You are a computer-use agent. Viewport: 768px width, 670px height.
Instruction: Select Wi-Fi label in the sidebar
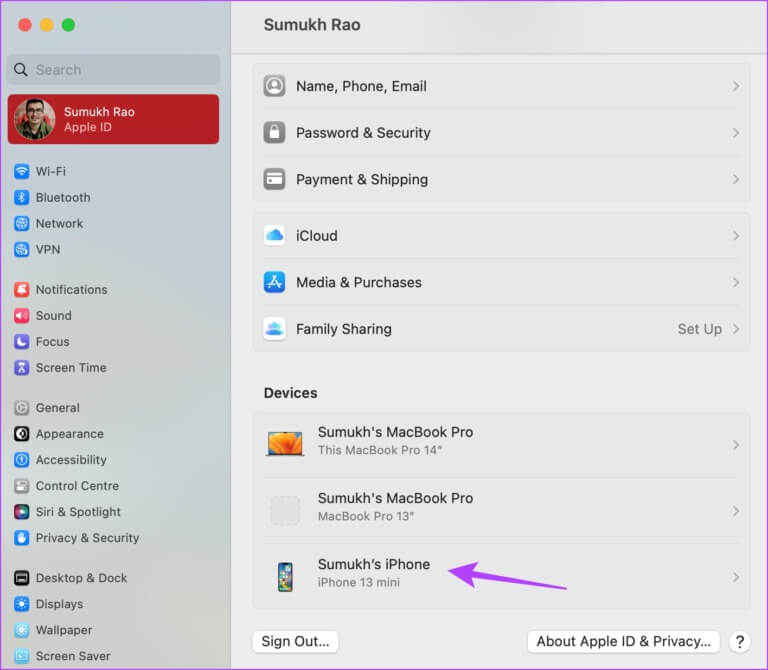point(50,171)
